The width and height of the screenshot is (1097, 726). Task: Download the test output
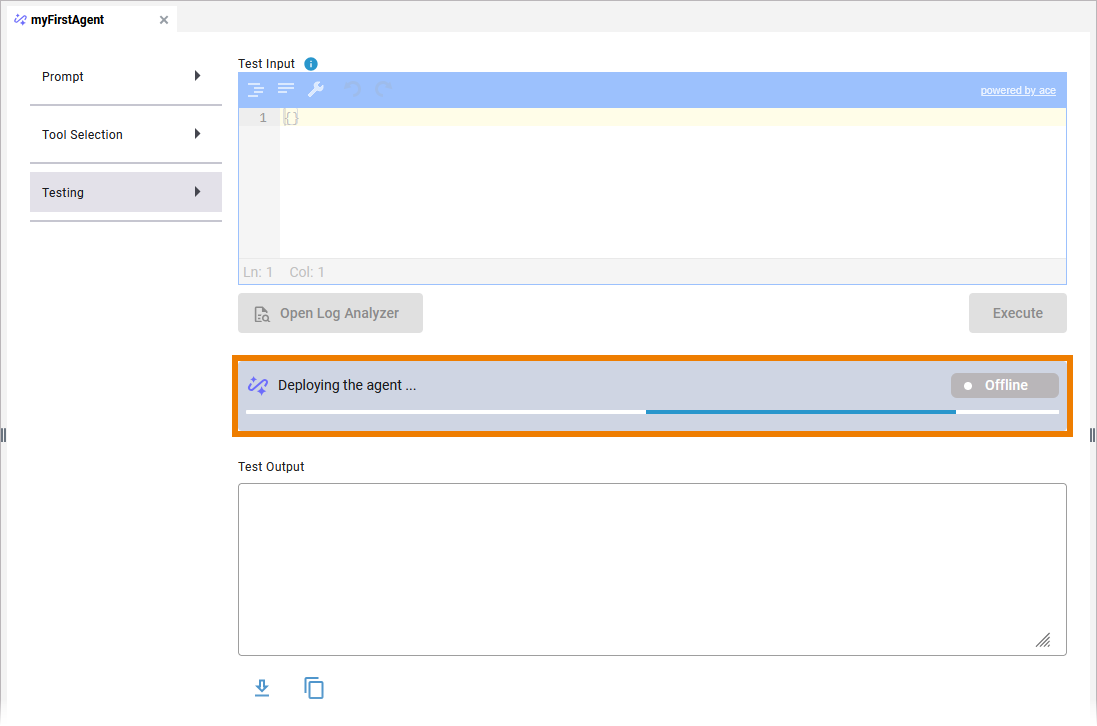[x=262, y=688]
